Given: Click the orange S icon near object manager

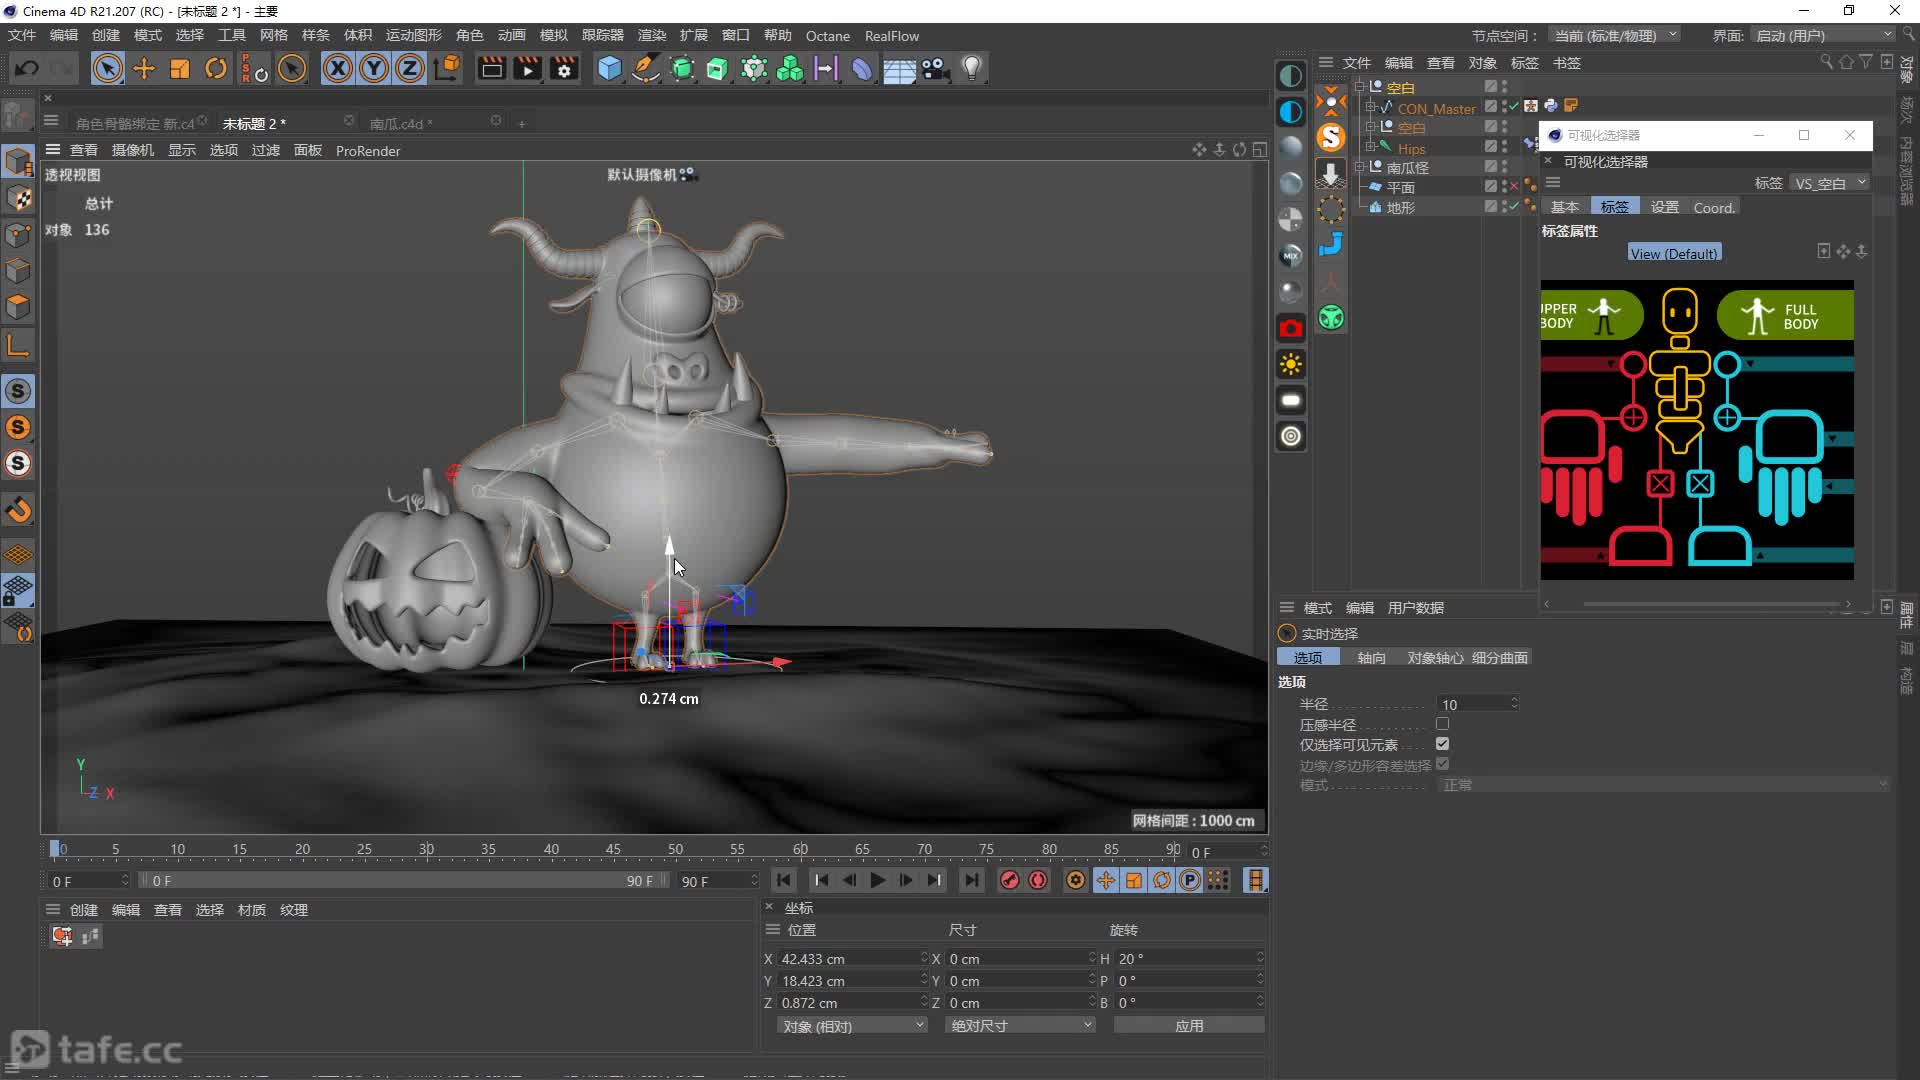Looking at the screenshot, I should [1331, 137].
